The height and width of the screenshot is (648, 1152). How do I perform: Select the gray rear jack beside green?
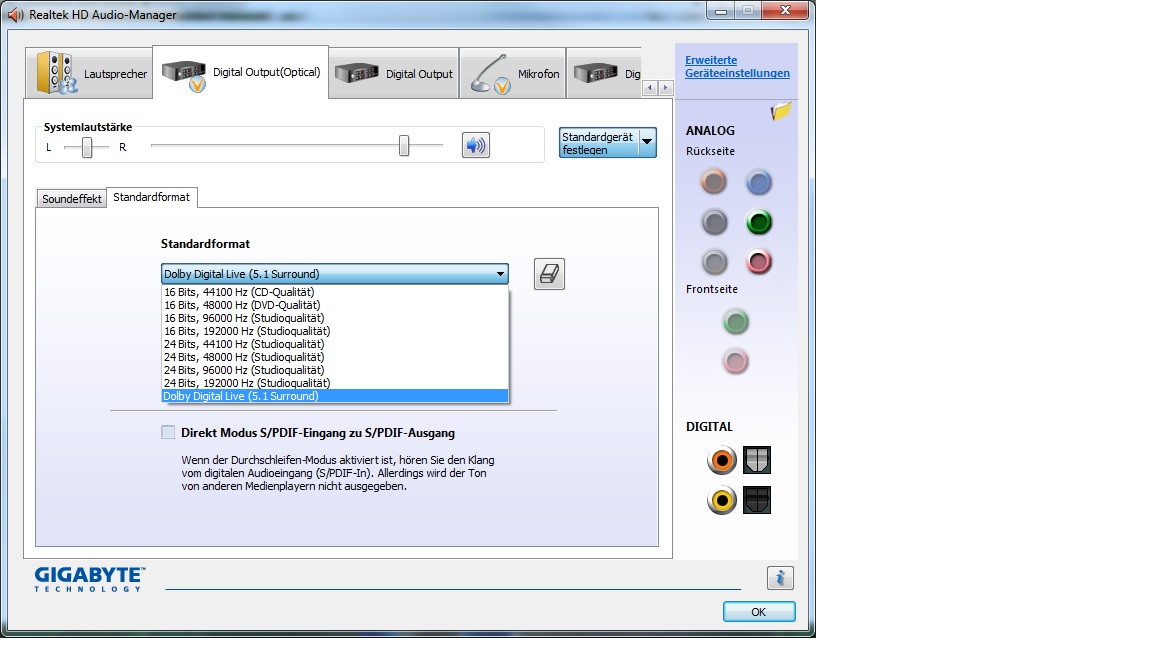pos(713,222)
